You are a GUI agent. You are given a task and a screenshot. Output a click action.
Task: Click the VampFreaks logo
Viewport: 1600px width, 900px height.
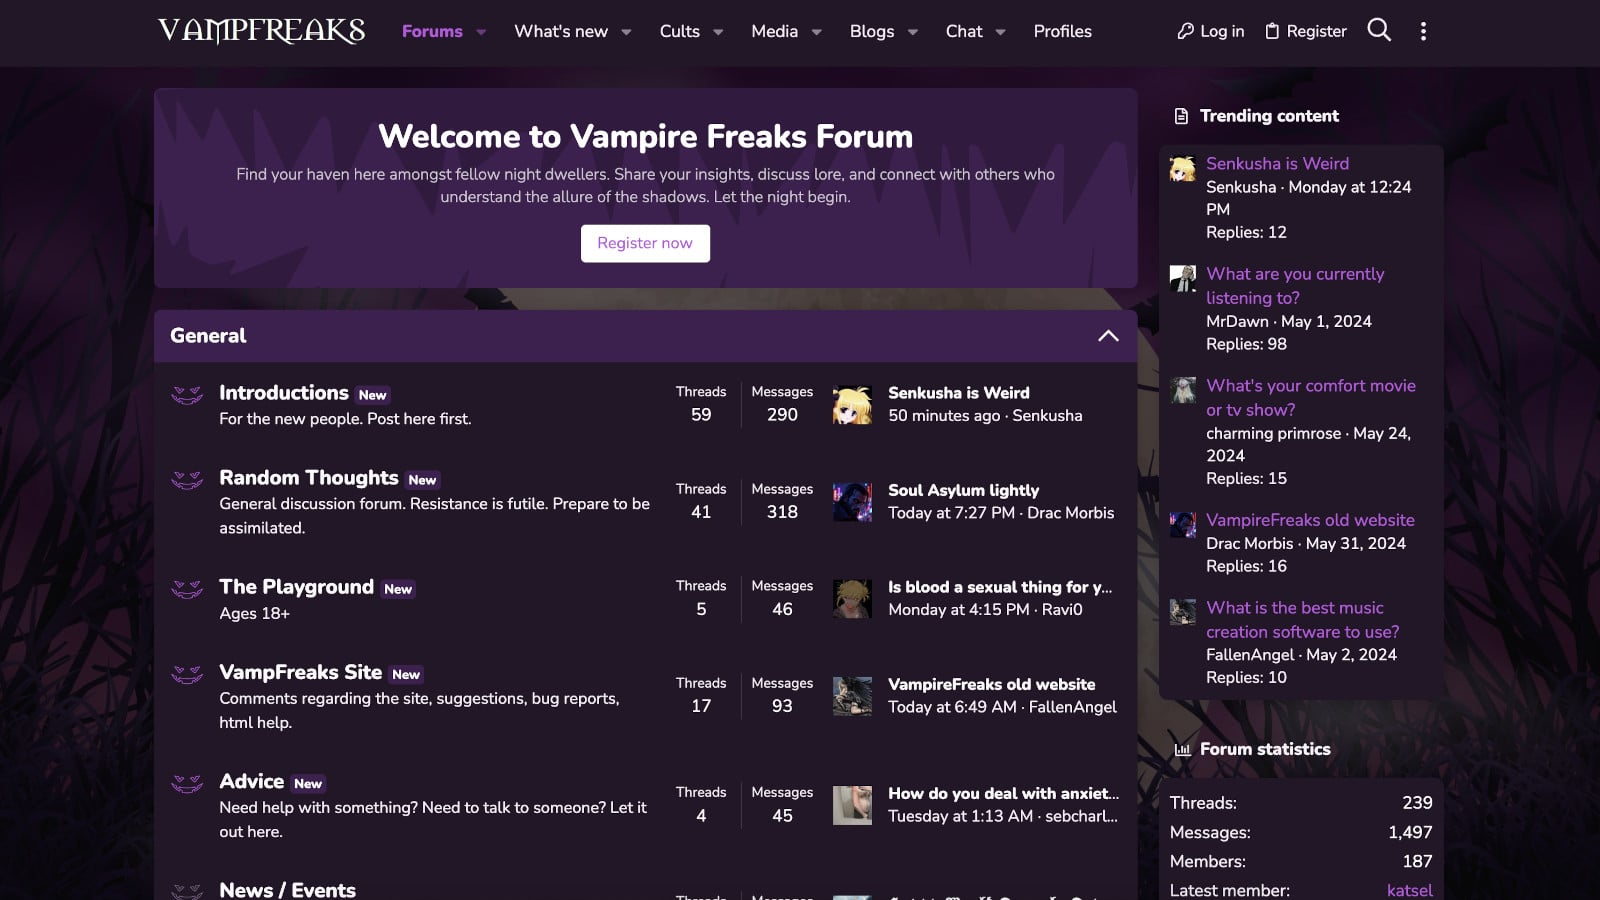[261, 31]
